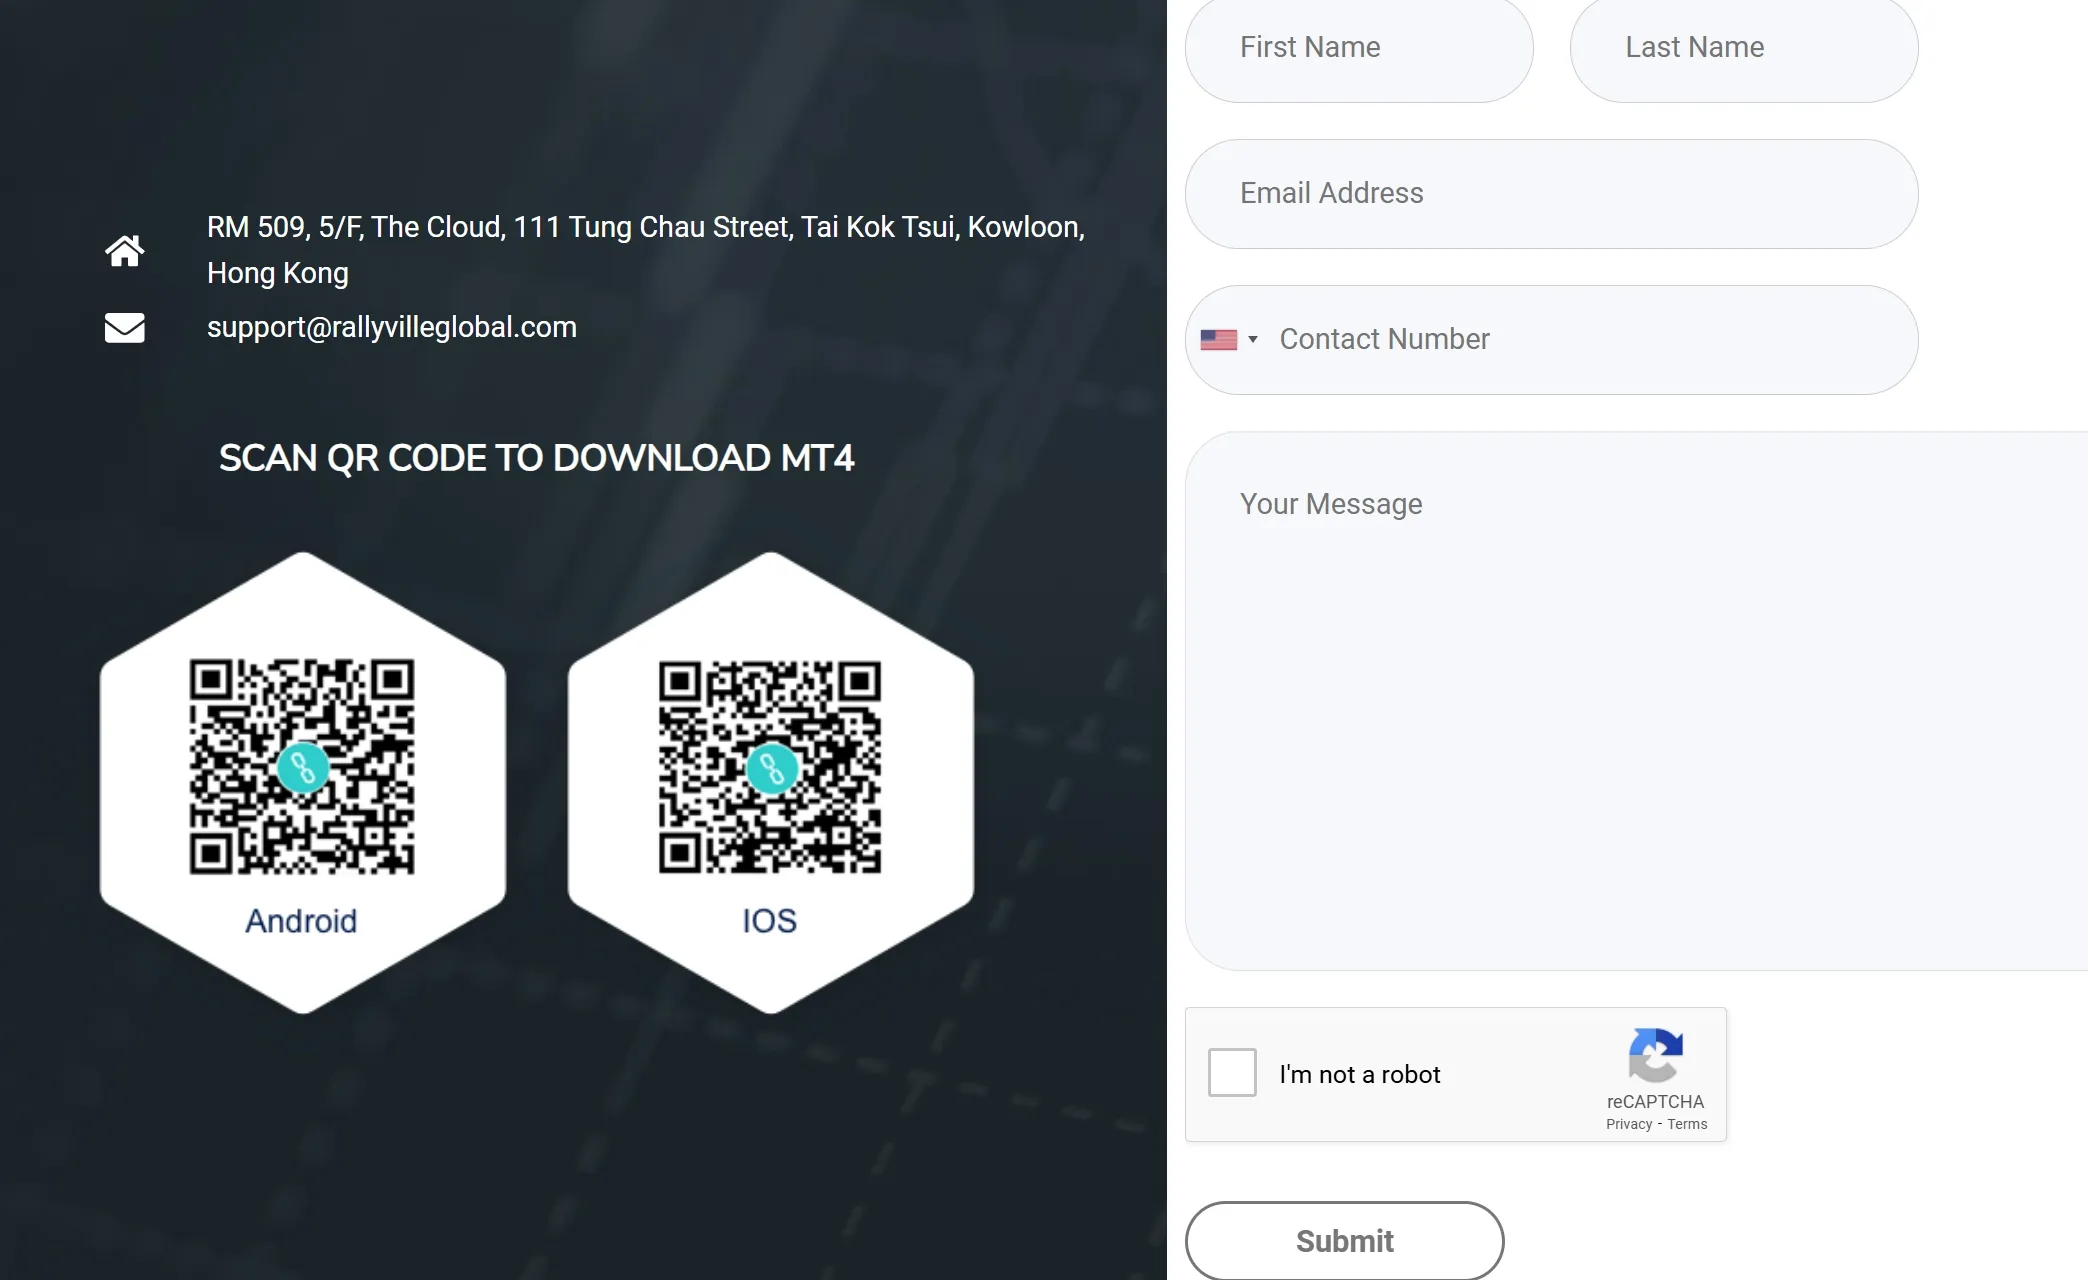2088x1280 pixels.
Task: Click the "SCAN QR CODE TO DOWNLOAD MT4" heading
Action: pyautogui.click(x=537, y=458)
